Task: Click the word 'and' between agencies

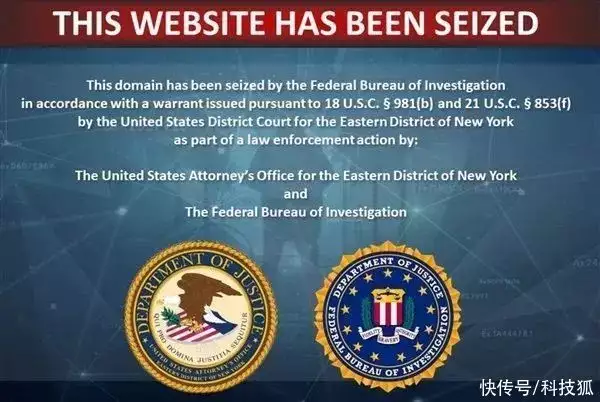Action: (295, 194)
